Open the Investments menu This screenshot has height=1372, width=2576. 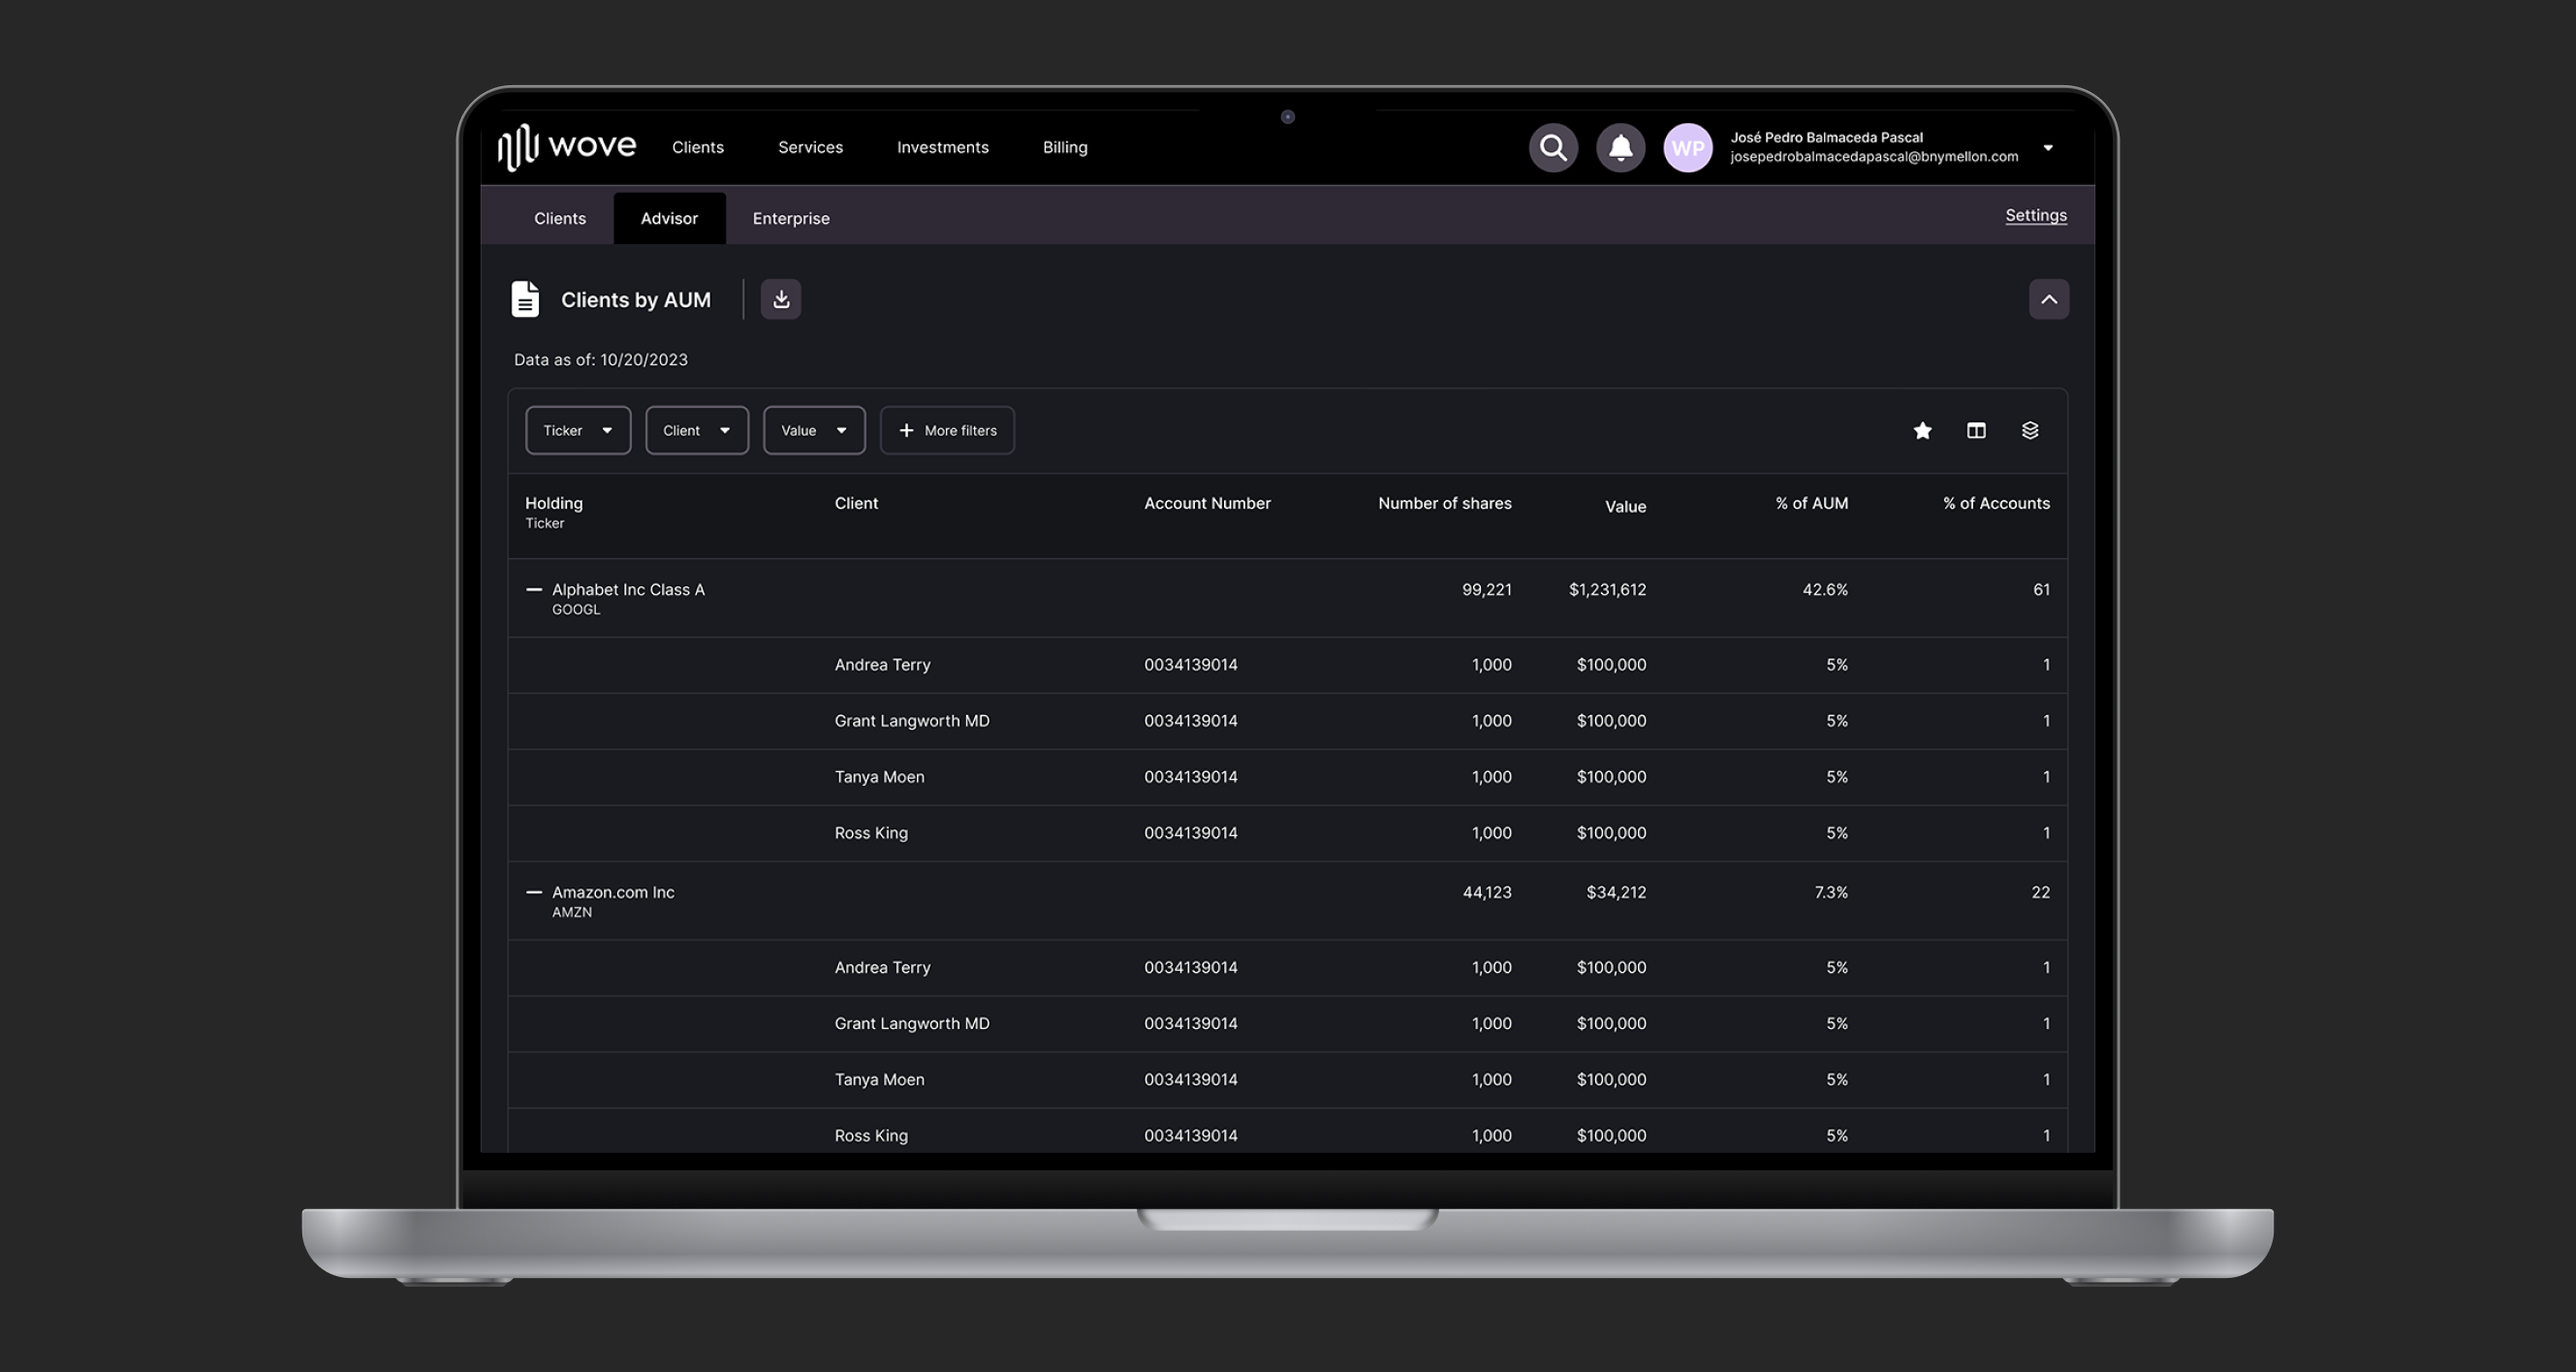tap(942, 147)
